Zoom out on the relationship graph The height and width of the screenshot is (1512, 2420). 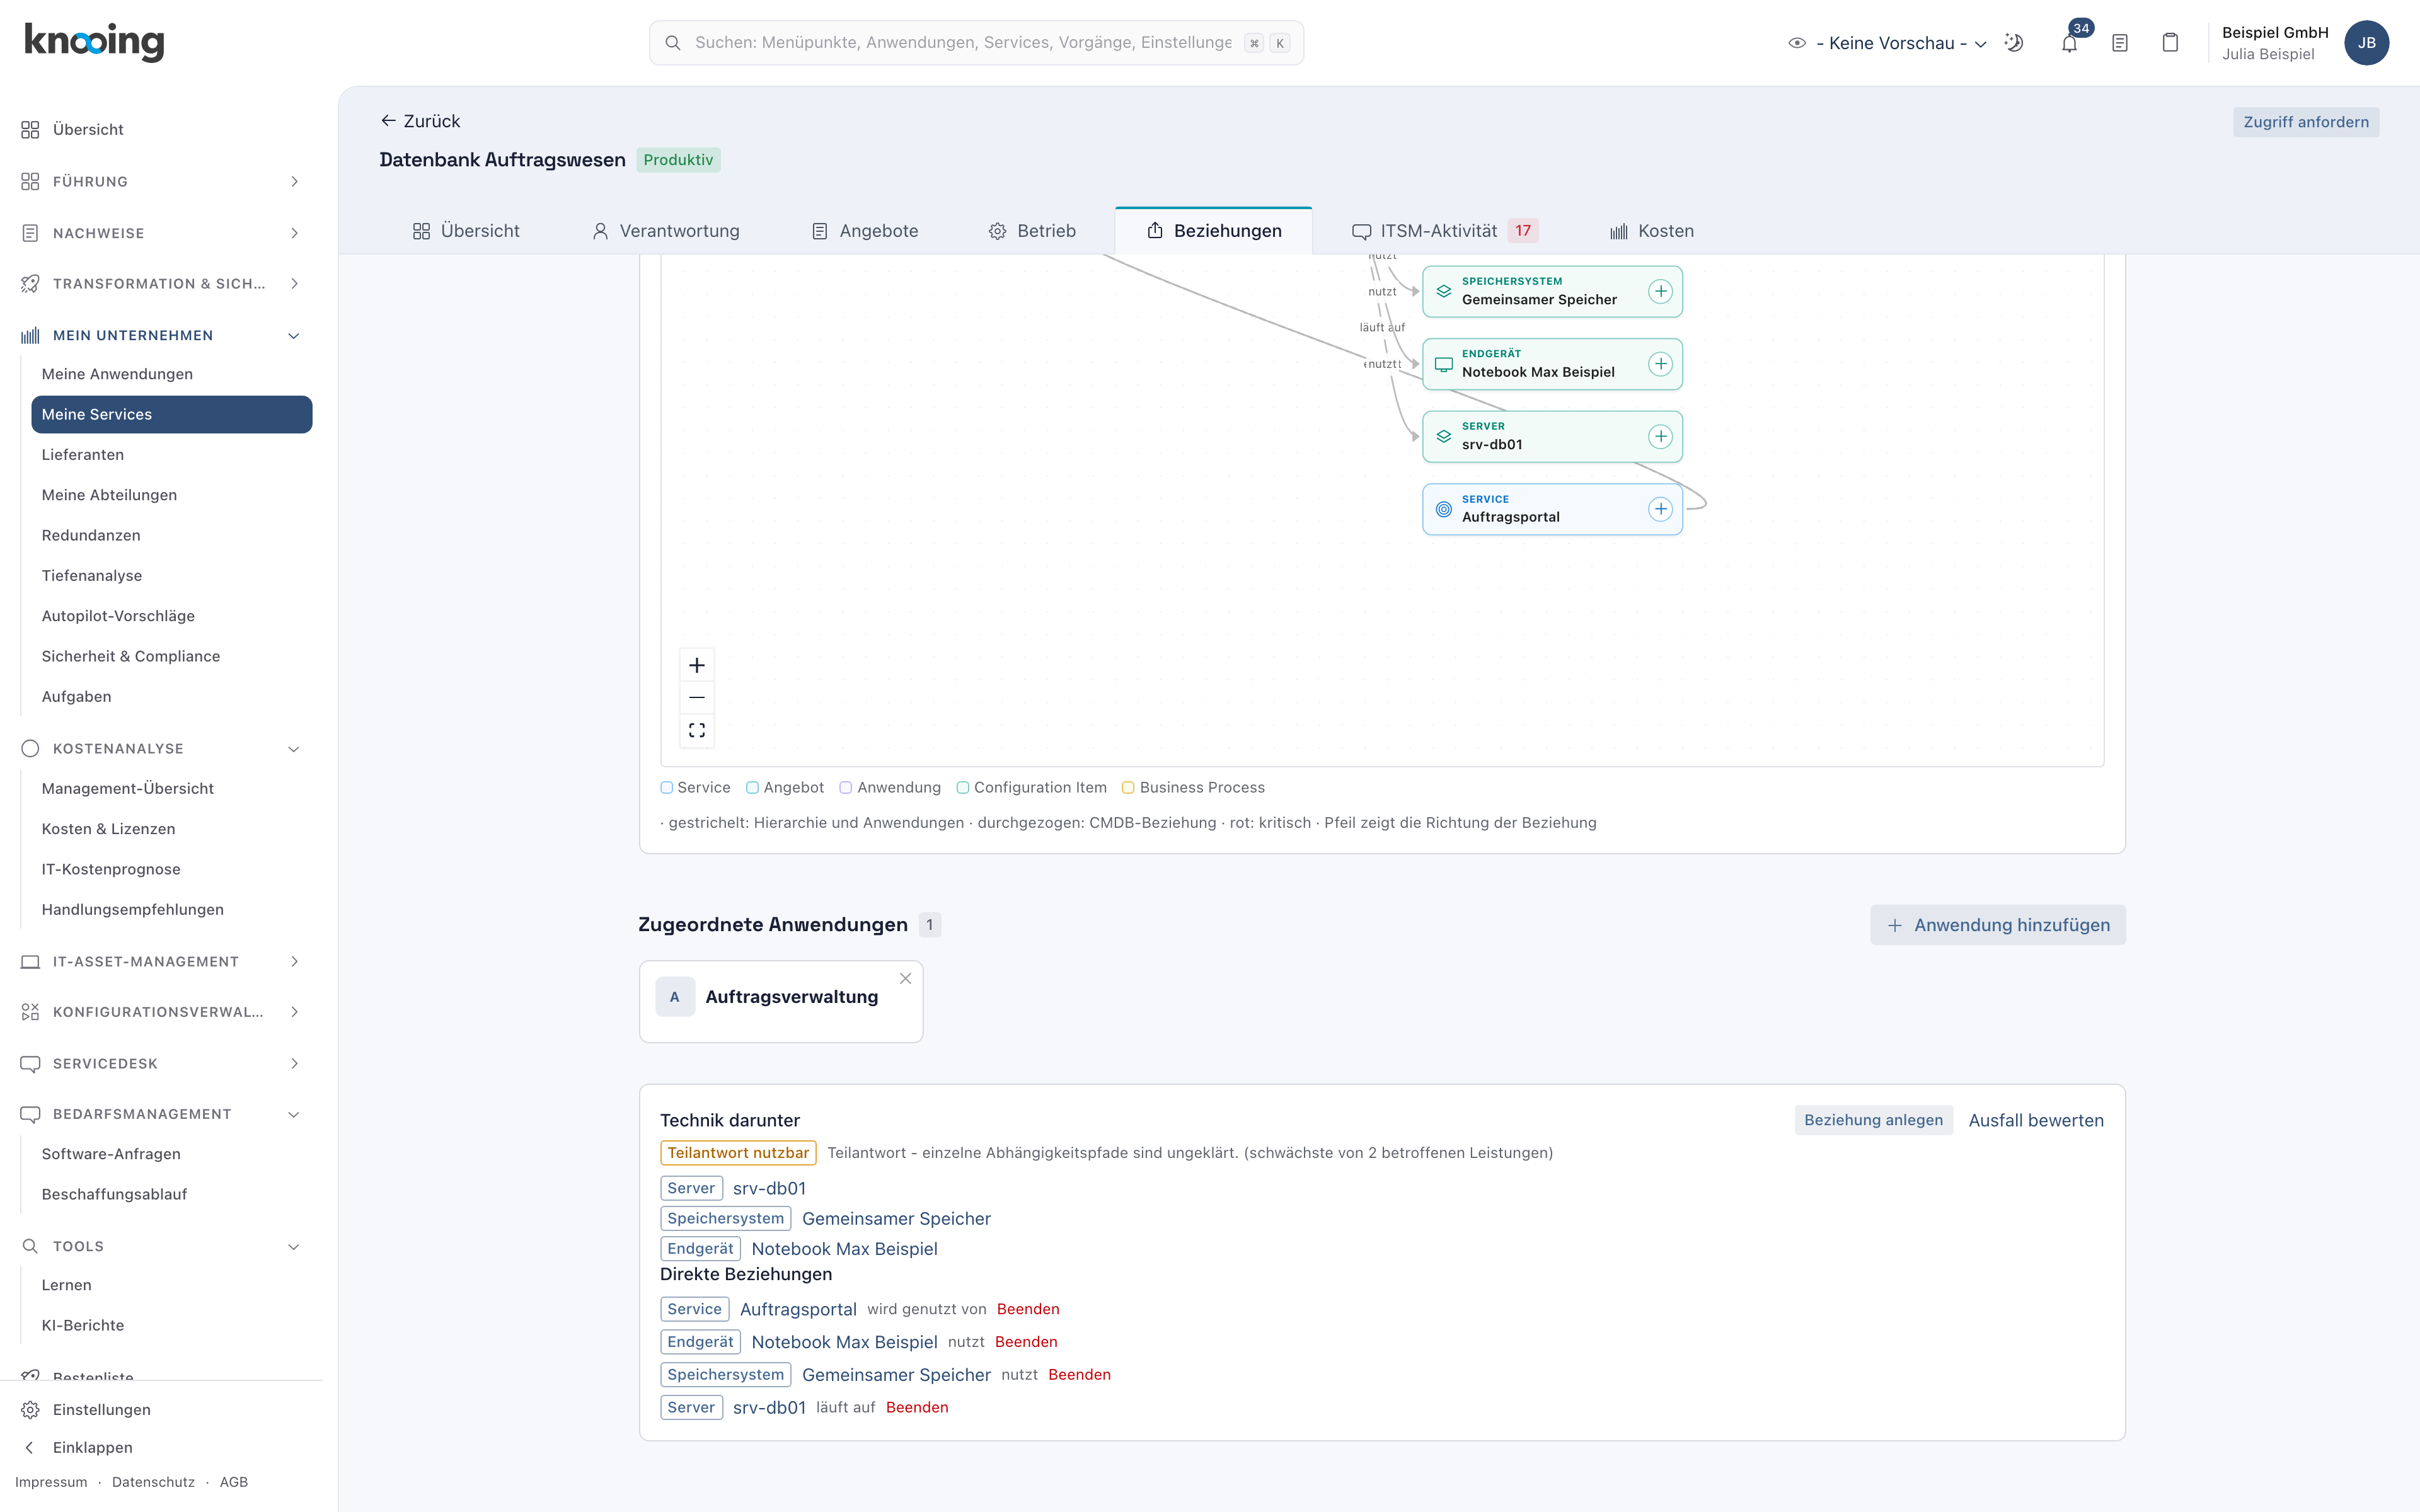click(x=697, y=697)
